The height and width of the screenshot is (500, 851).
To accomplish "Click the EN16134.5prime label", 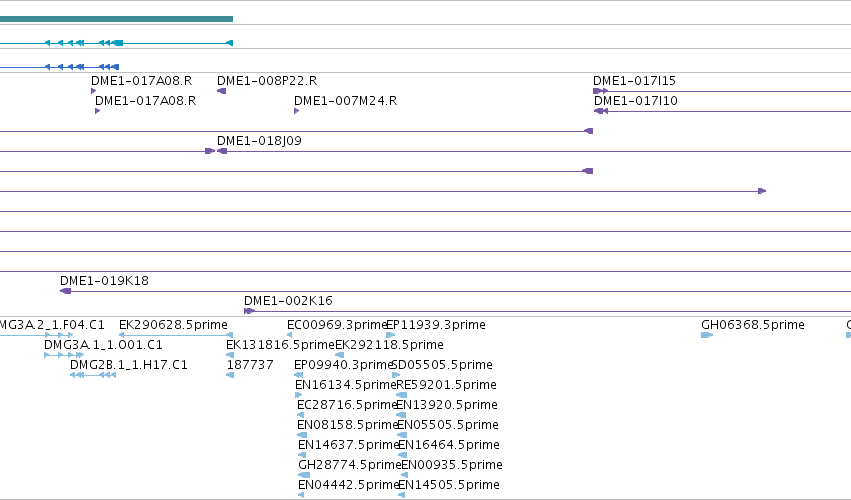I will 346,385.
